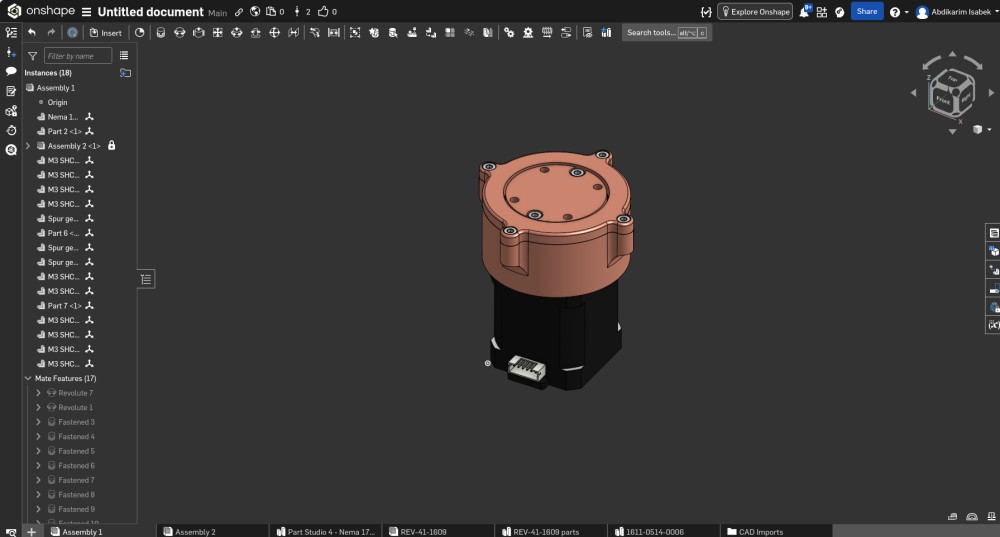Expand the Fastened 6 mate
The height and width of the screenshot is (537, 1000).
click(38, 466)
